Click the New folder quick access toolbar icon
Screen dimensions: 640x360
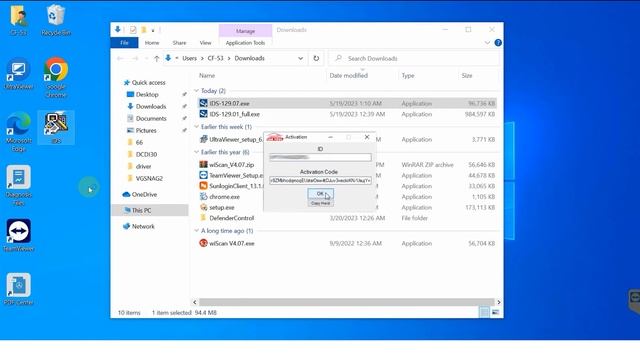coord(144,30)
